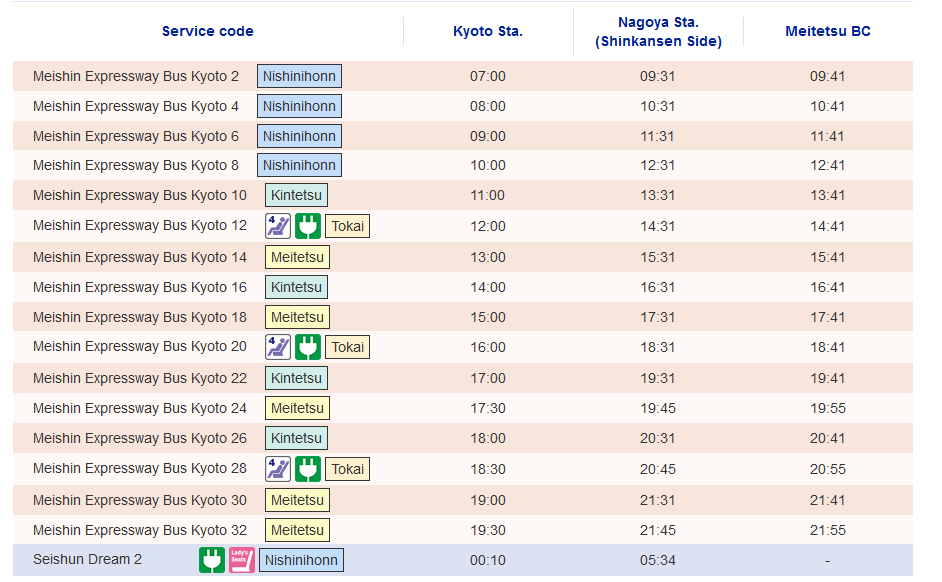
Task: Click the Kintetsu badge for Kyoto 16
Action: click(296, 287)
